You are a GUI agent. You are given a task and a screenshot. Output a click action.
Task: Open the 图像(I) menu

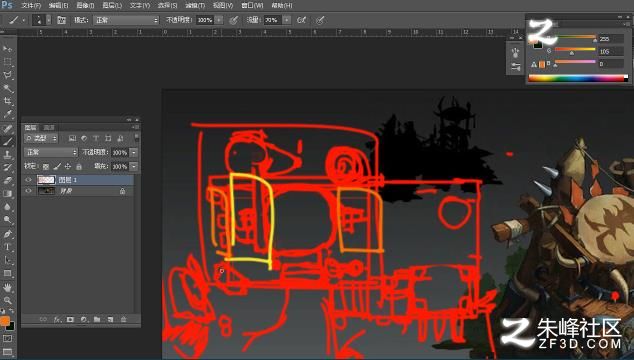[85, 6]
